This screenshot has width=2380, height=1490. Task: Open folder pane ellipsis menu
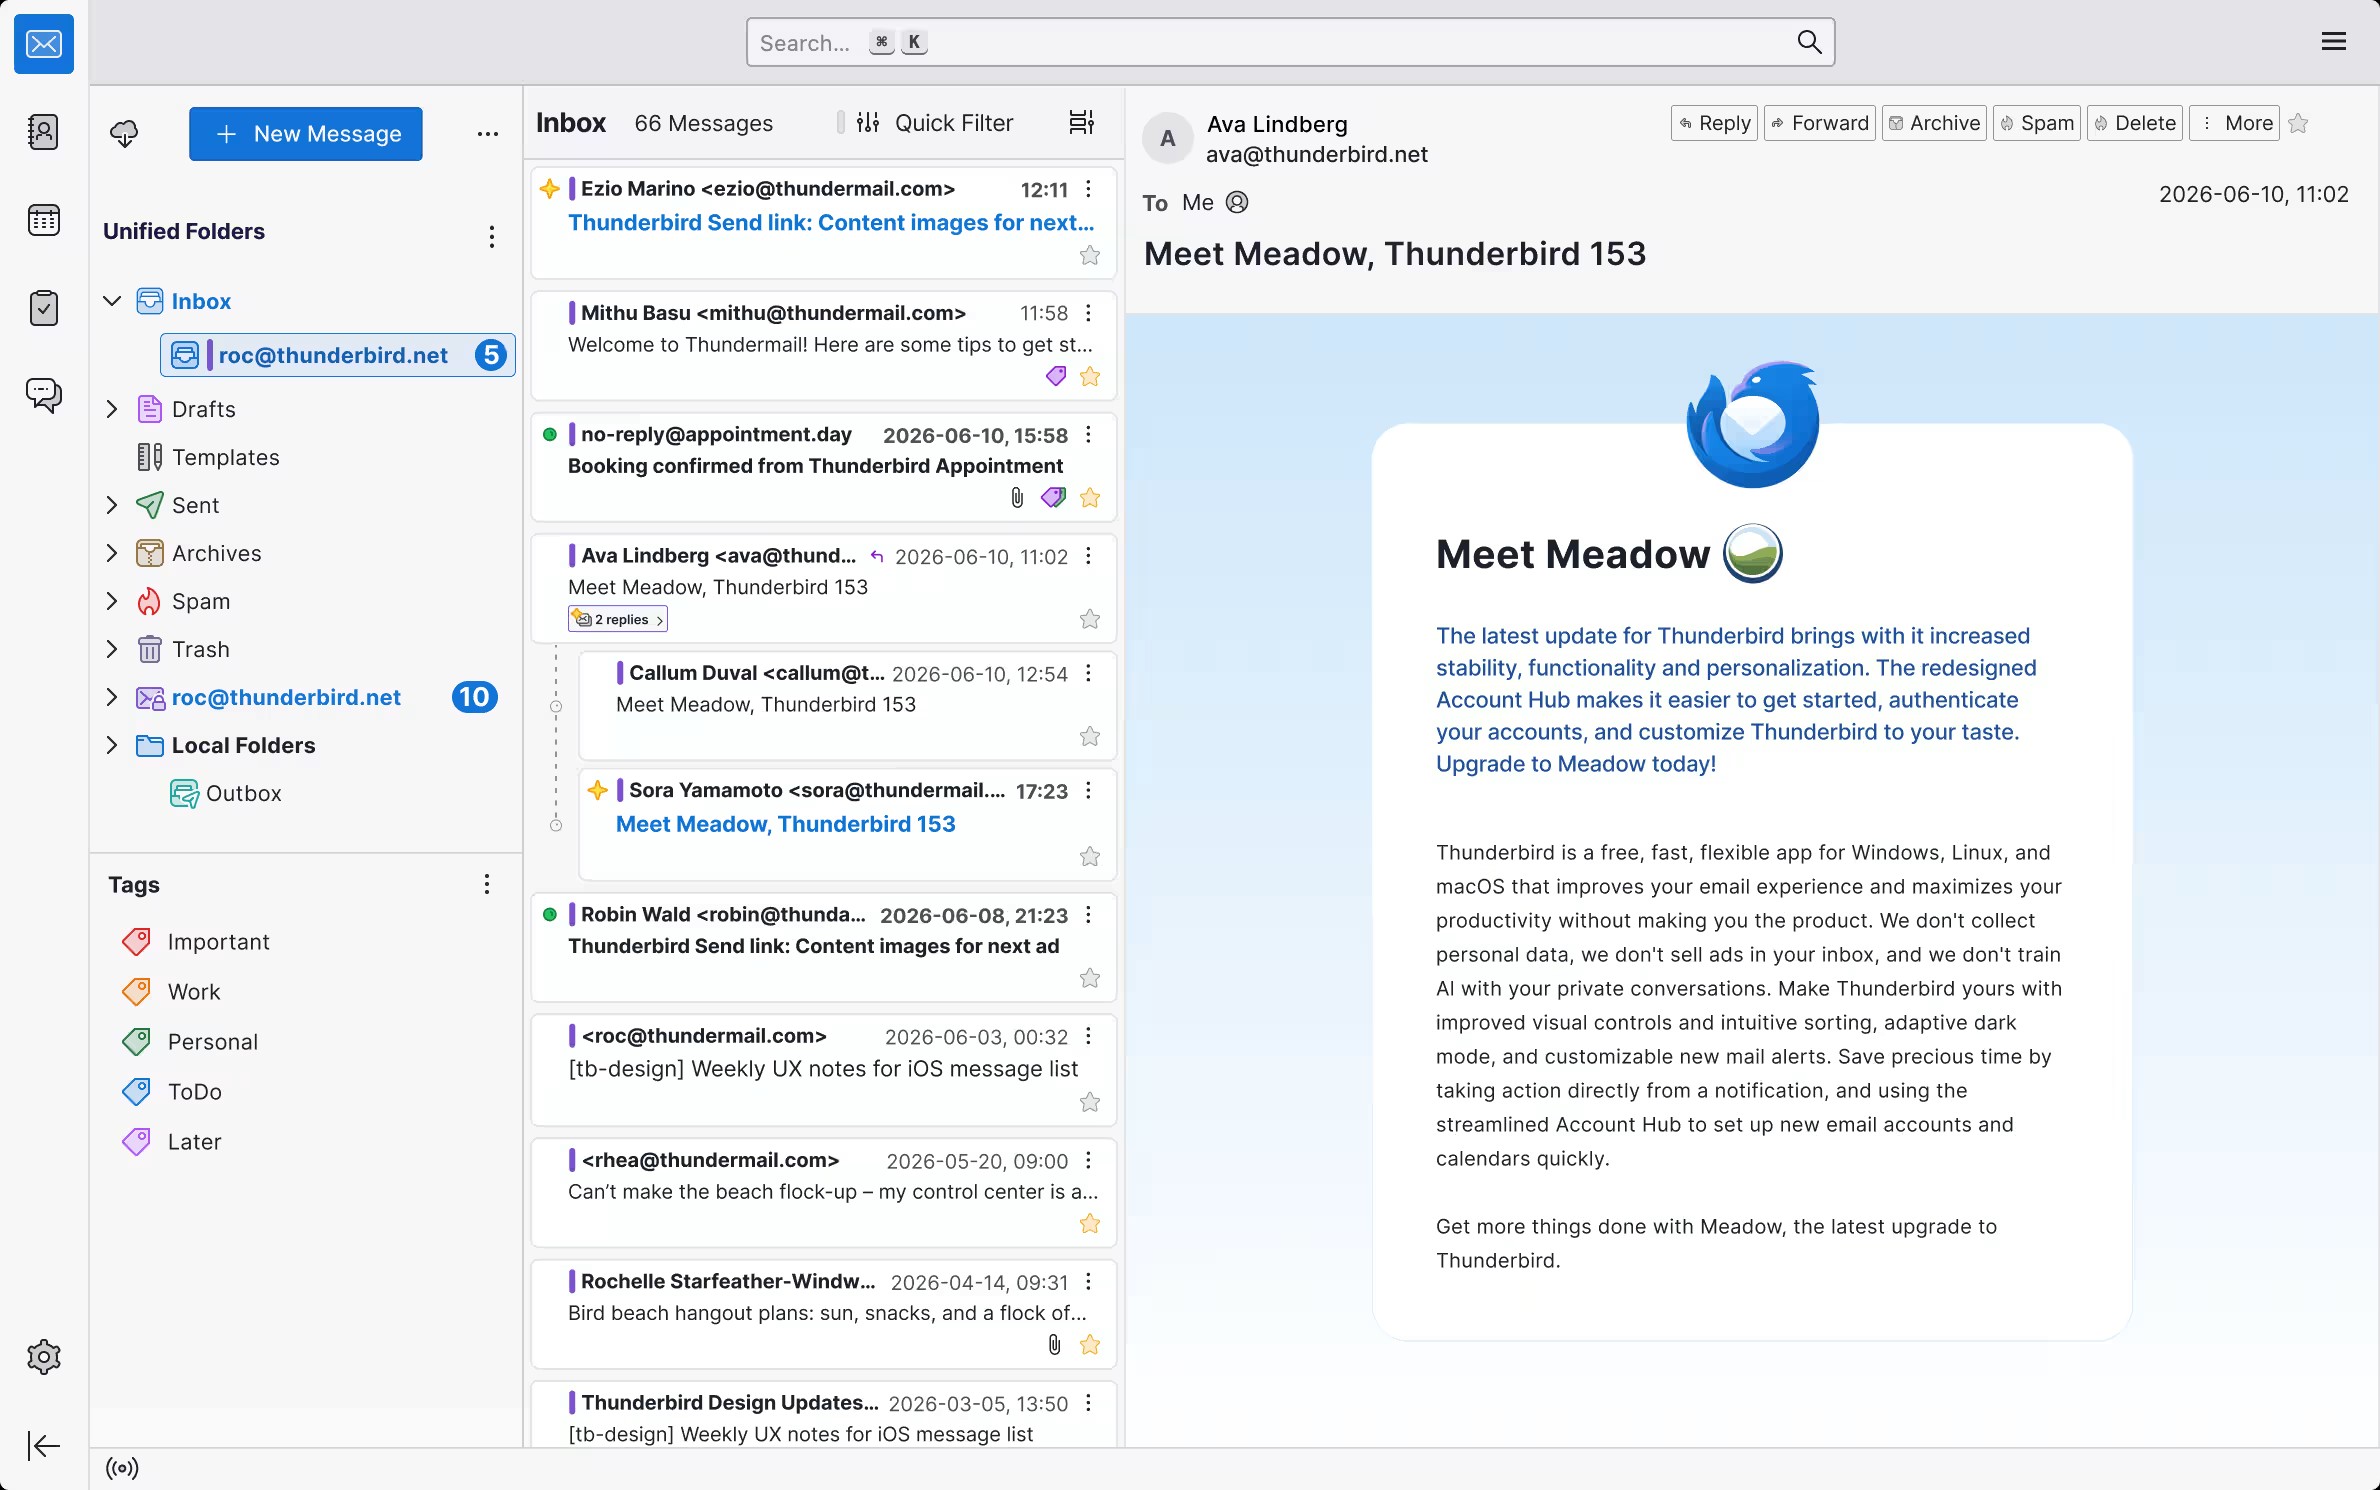(x=488, y=134)
